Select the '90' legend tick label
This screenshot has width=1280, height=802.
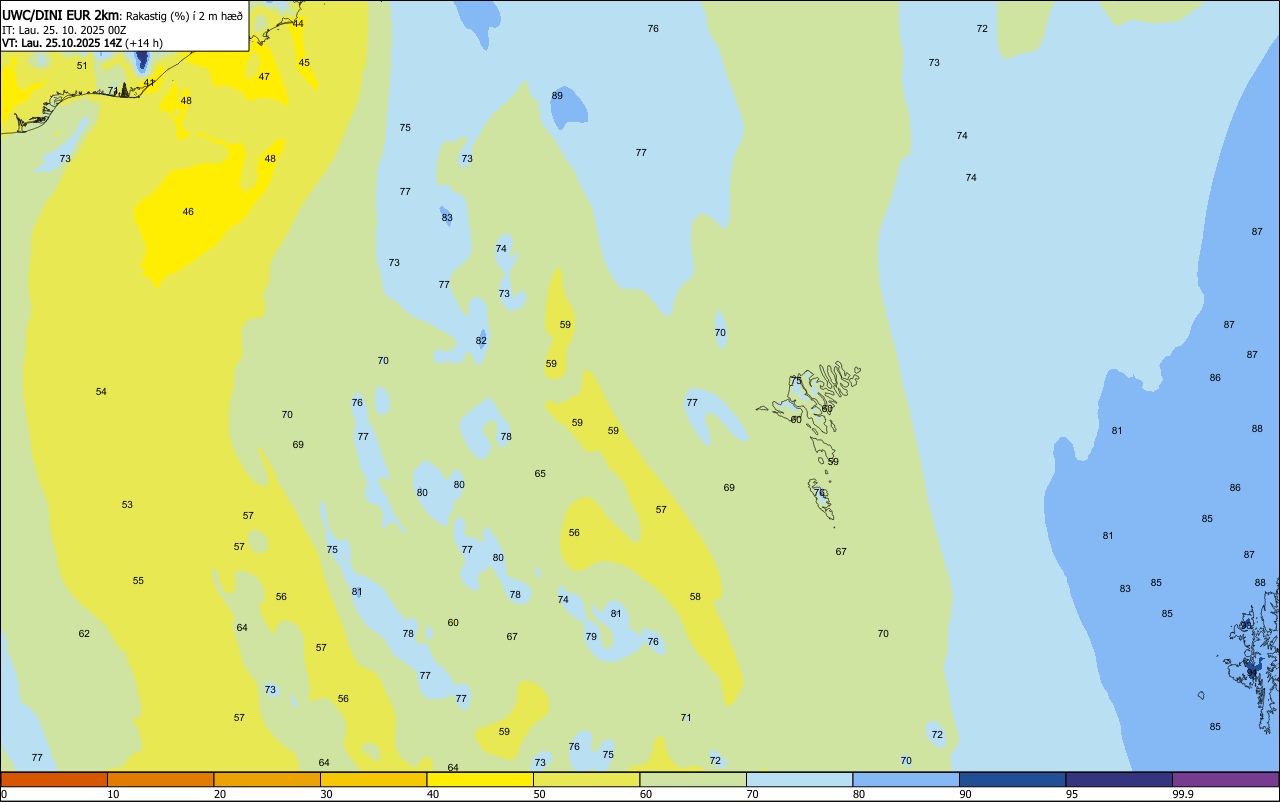tap(965, 794)
